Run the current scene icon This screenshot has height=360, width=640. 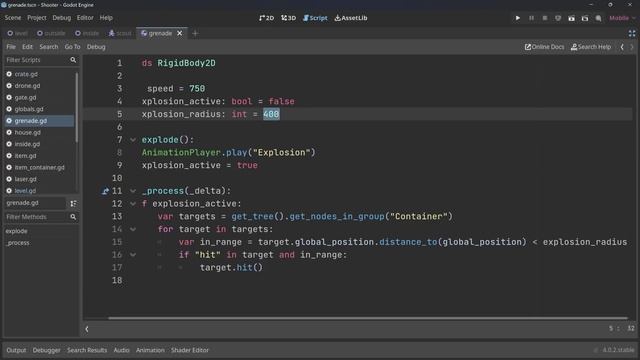coord(571,18)
